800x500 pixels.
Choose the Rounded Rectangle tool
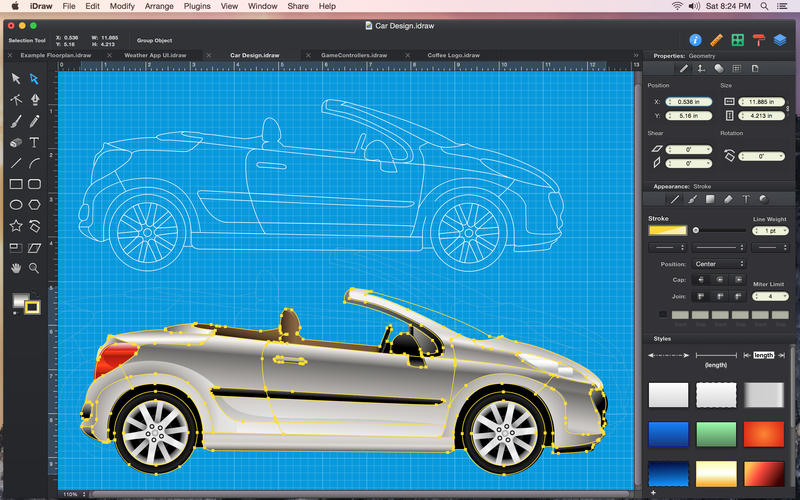pos(34,184)
